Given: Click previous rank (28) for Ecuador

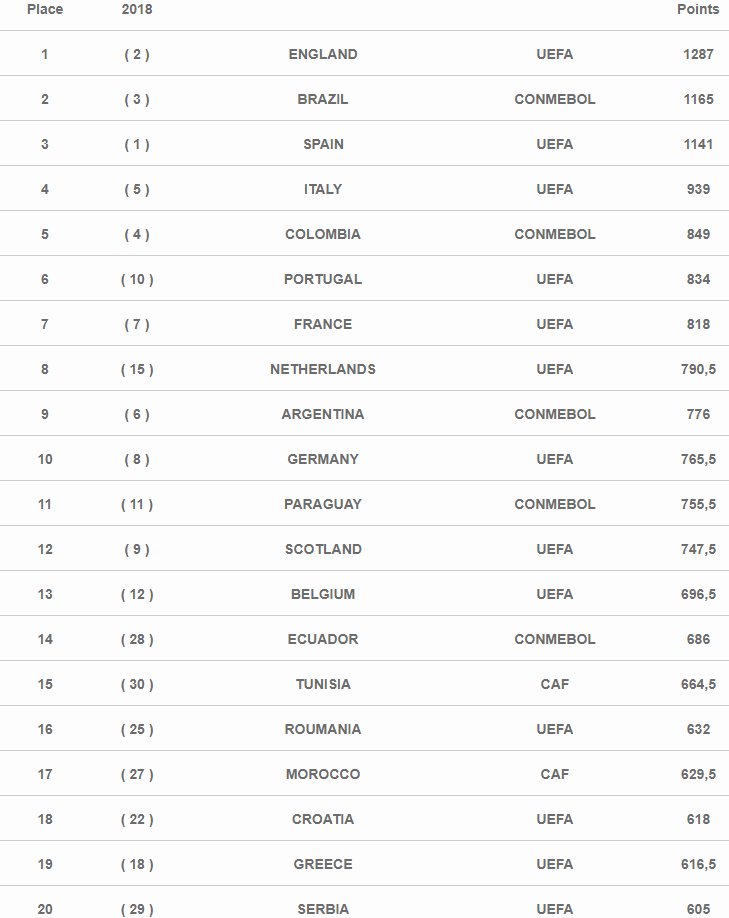Looking at the screenshot, I should tap(137, 639).
